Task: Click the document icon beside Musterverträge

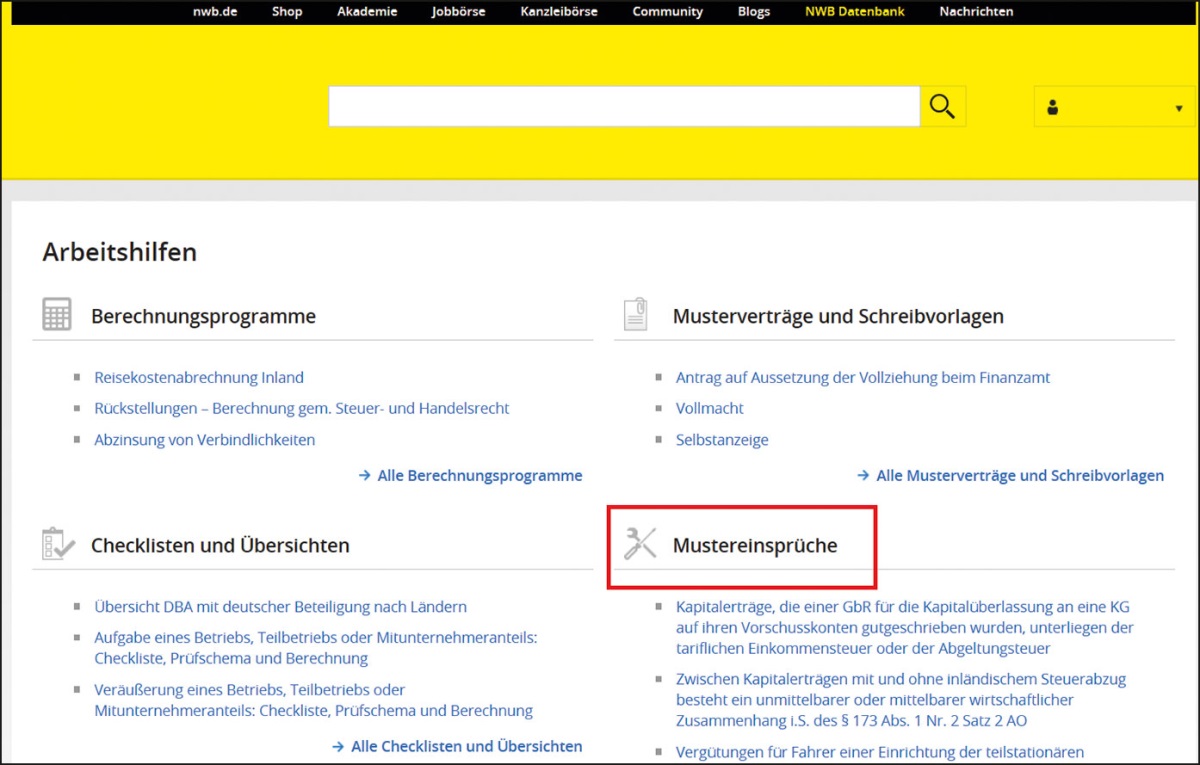Action: (x=635, y=314)
